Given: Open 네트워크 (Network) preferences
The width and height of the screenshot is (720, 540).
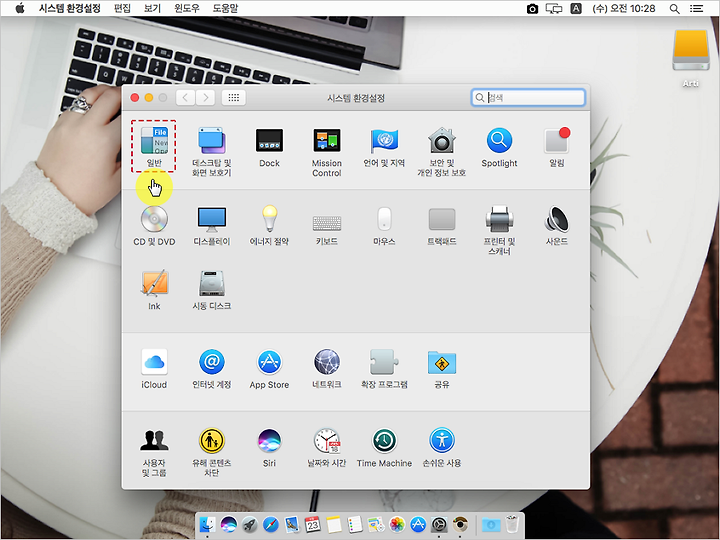Looking at the screenshot, I should 326,369.
